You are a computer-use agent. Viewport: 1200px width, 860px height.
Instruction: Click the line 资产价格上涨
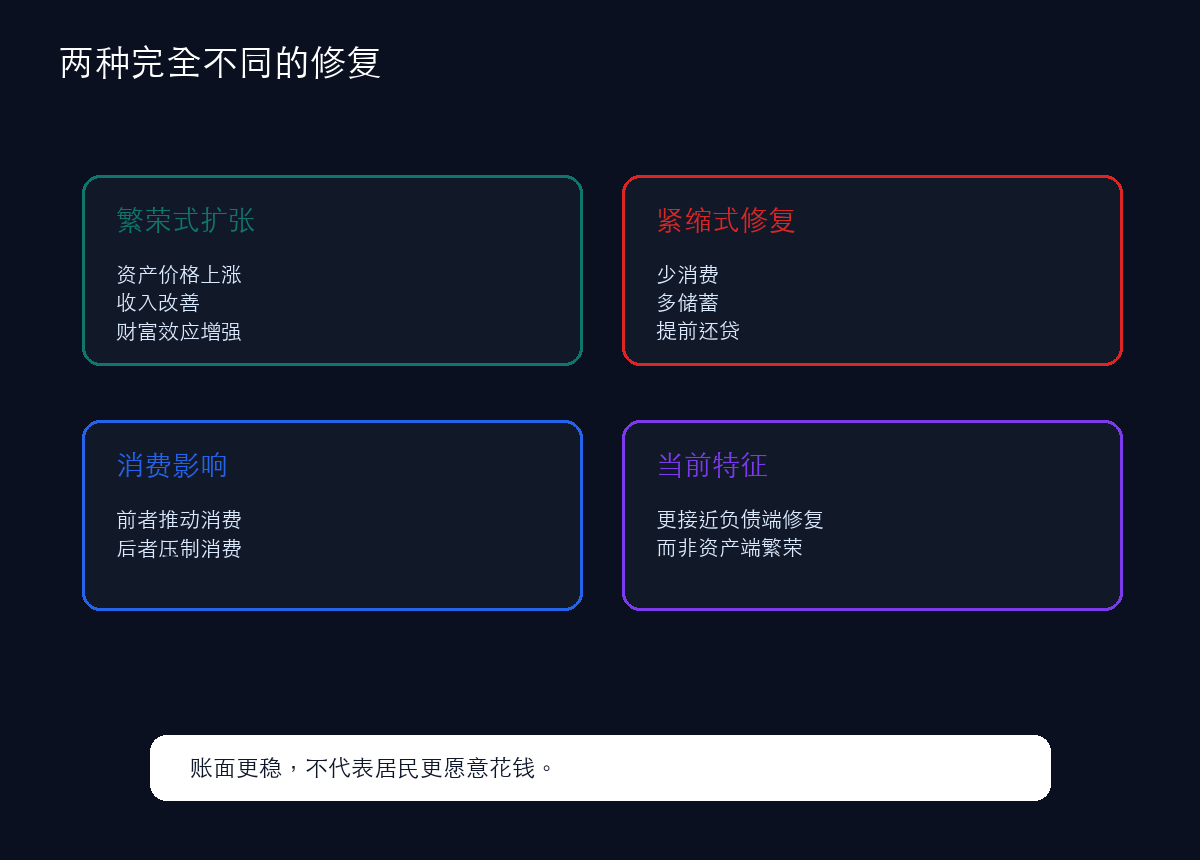[x=179, y=274]
